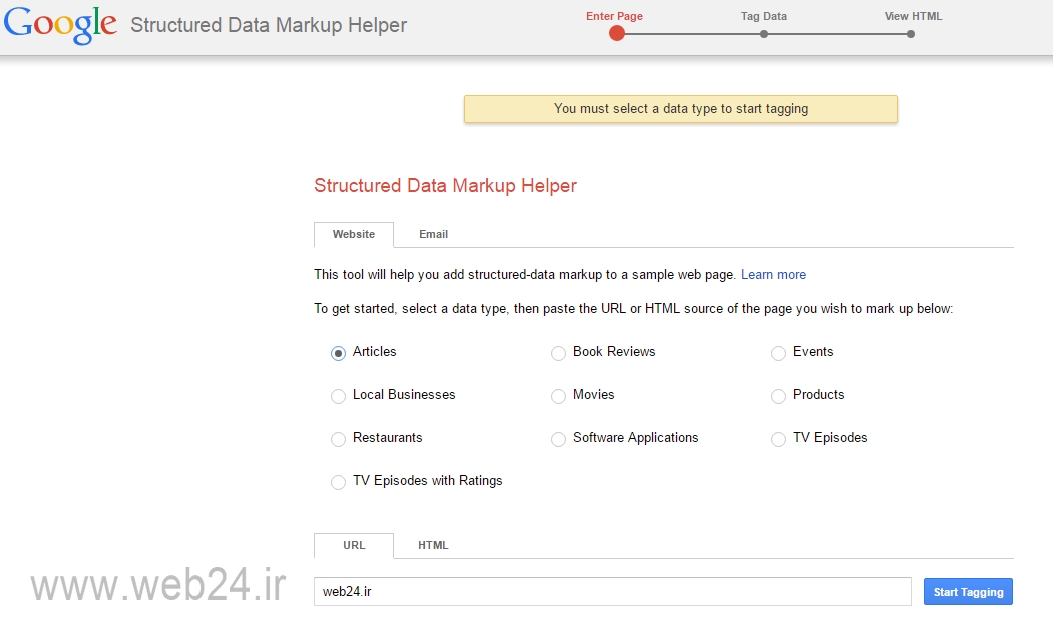Pick the Movies radio button
The width and height of the screenshot is (1053, 631).
pos(558,396)
